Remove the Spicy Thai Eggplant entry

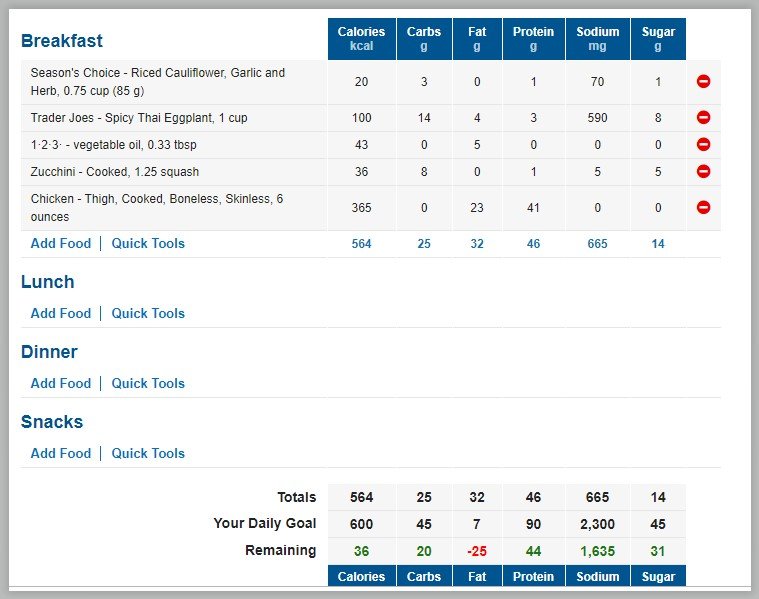tap(703, 117)
